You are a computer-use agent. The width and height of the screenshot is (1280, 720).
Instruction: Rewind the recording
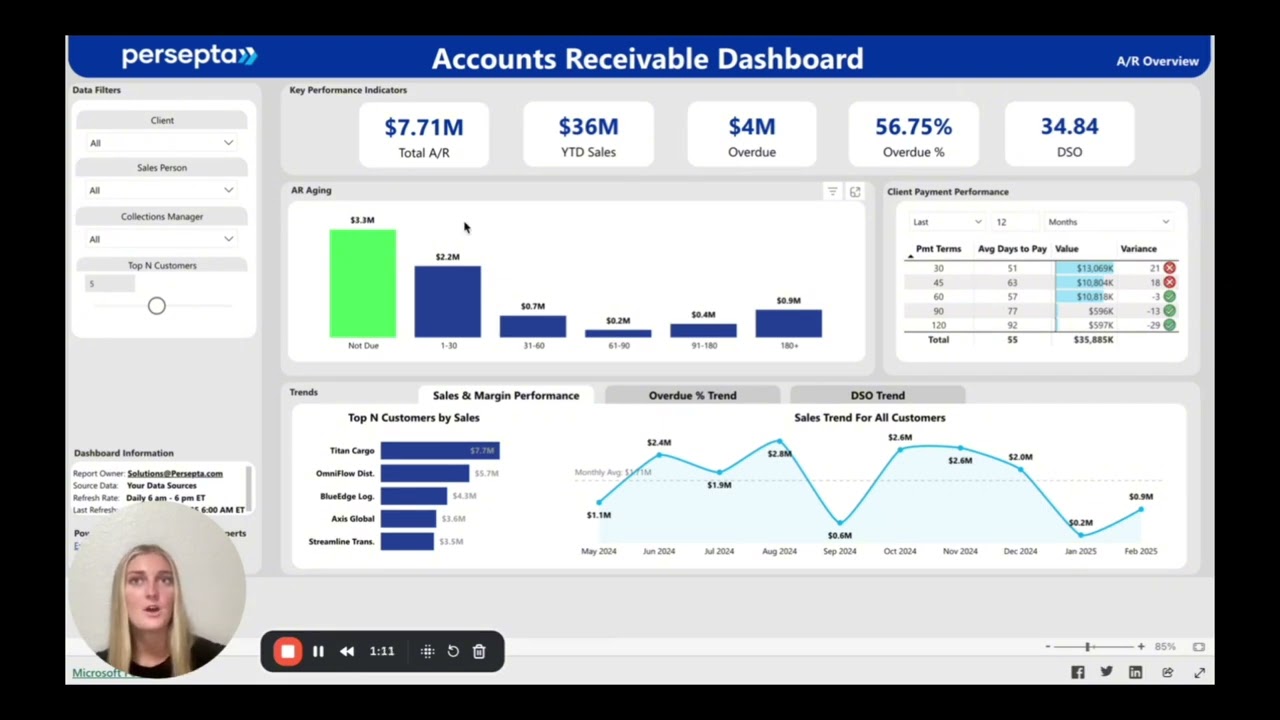pos(347,651)
